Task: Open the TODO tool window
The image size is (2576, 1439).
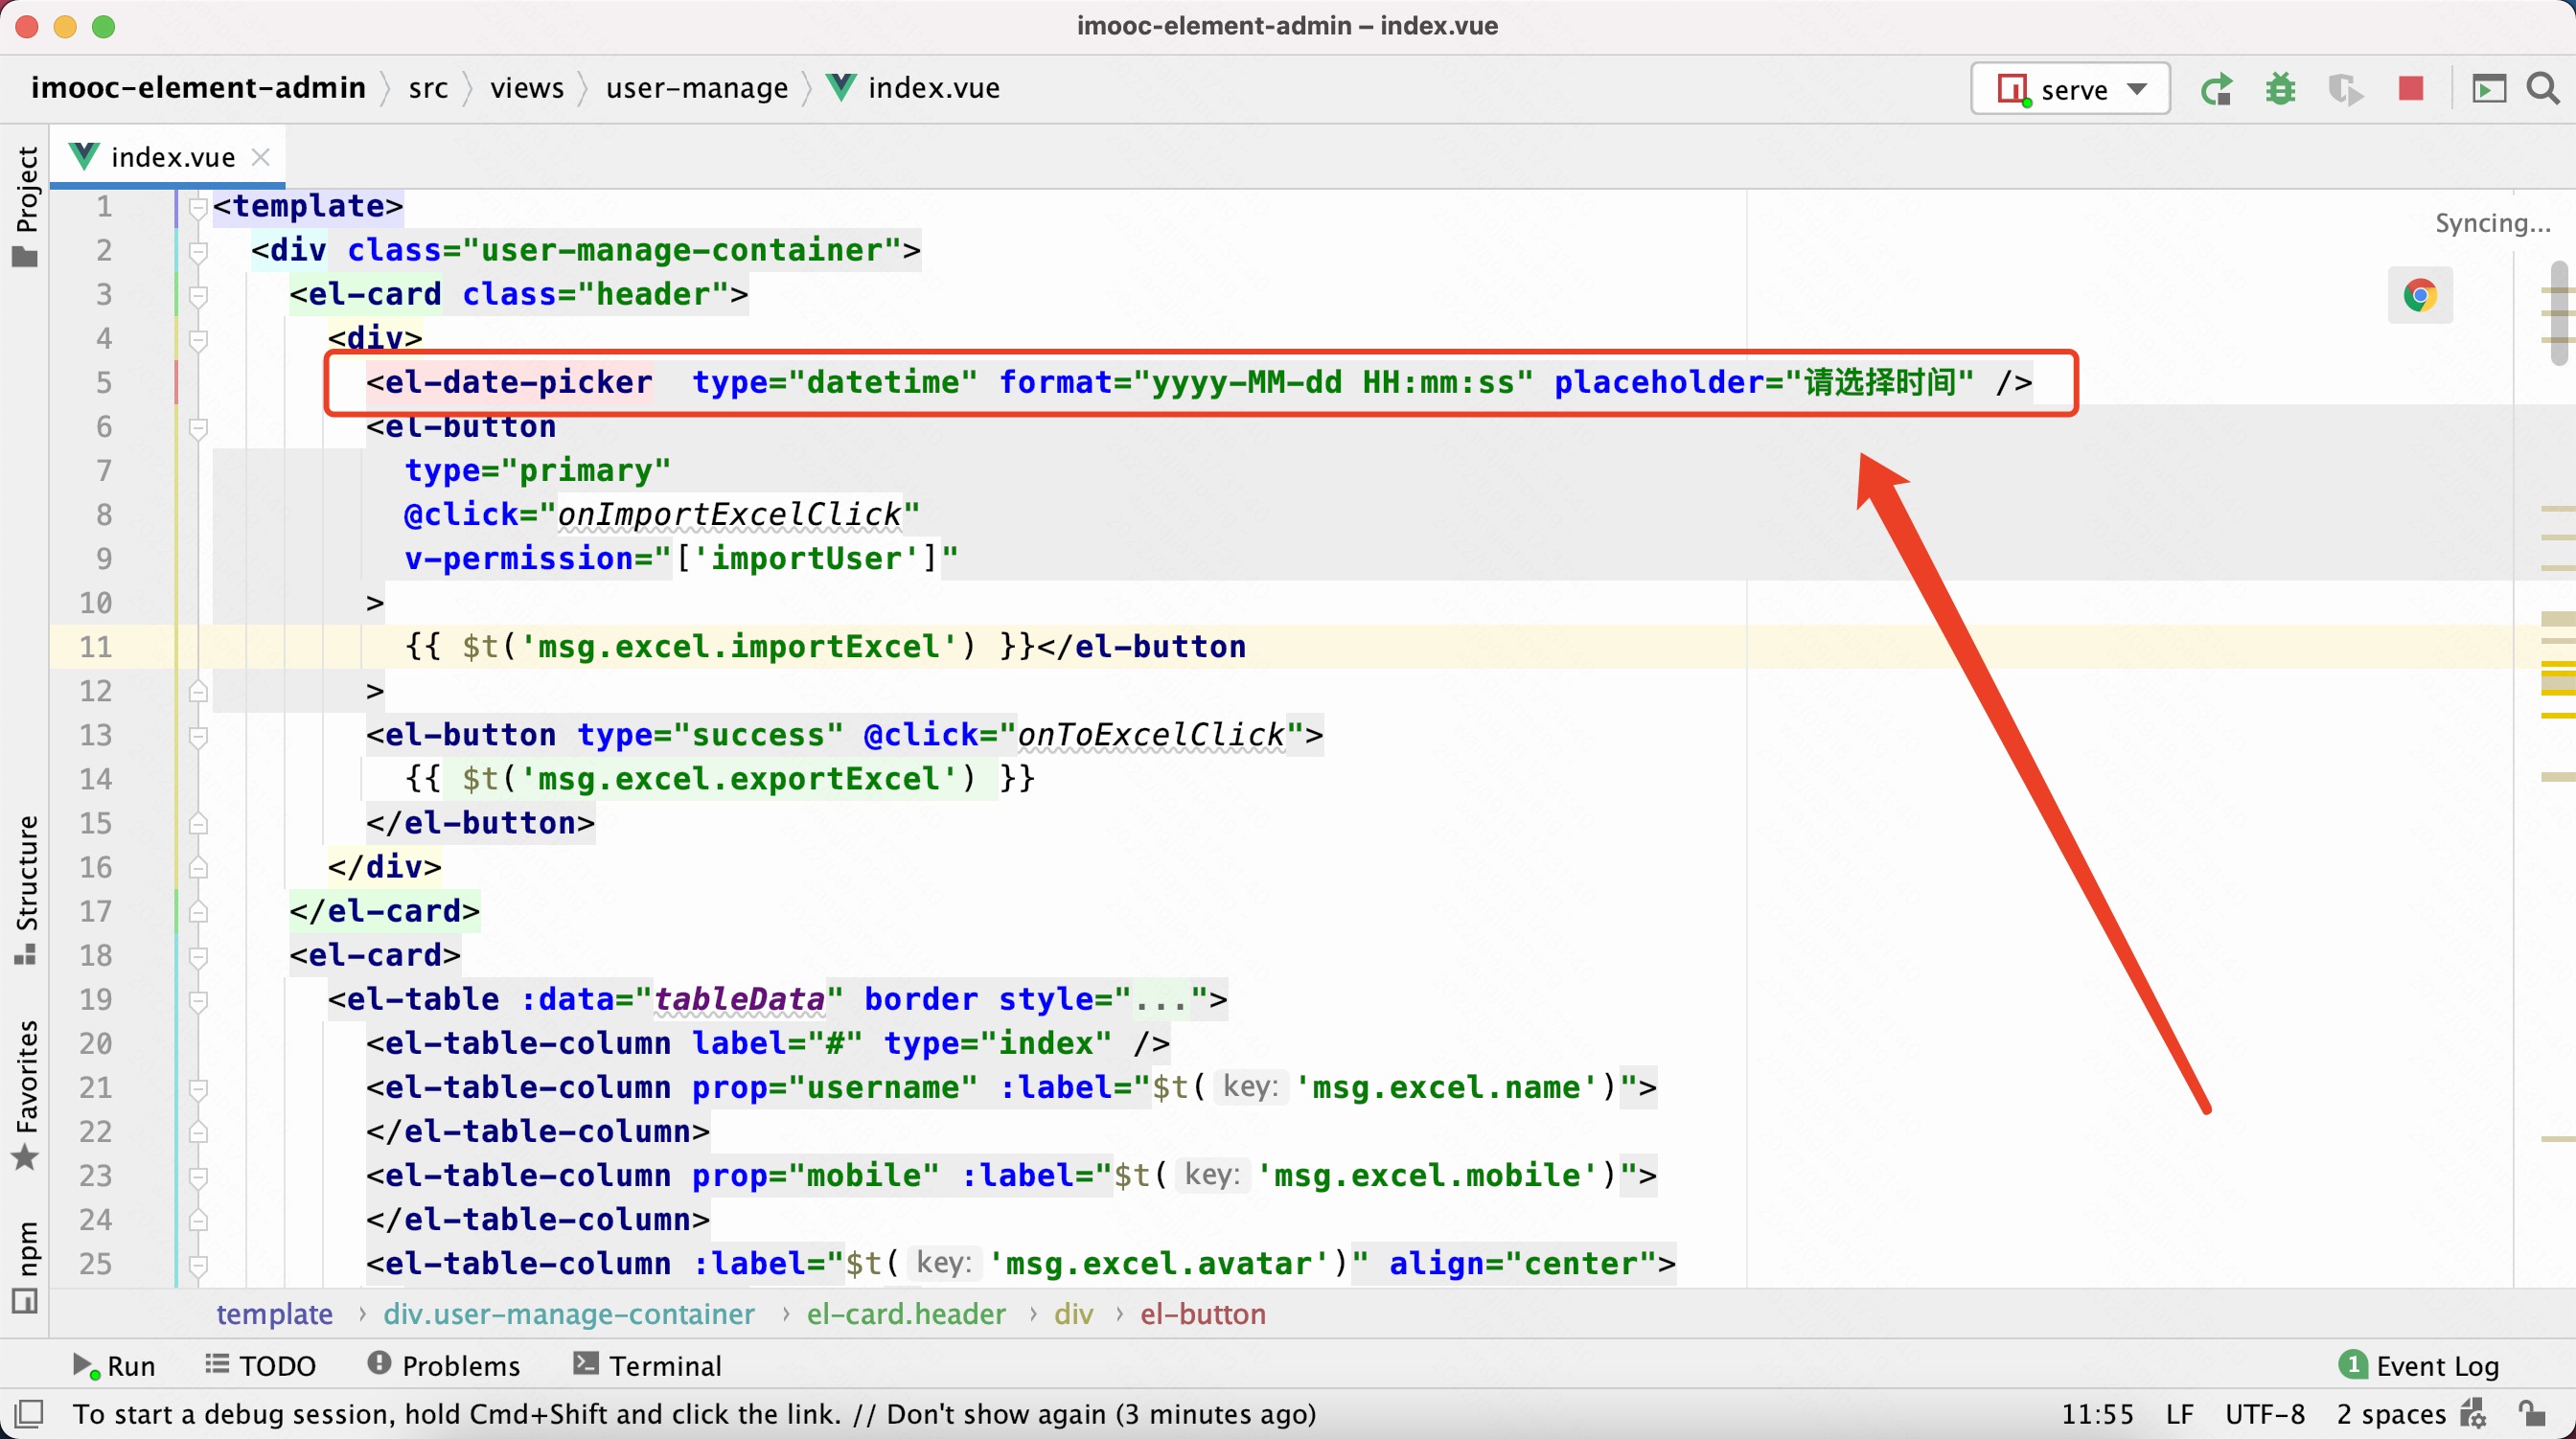Action: [x=260, y=1365]
